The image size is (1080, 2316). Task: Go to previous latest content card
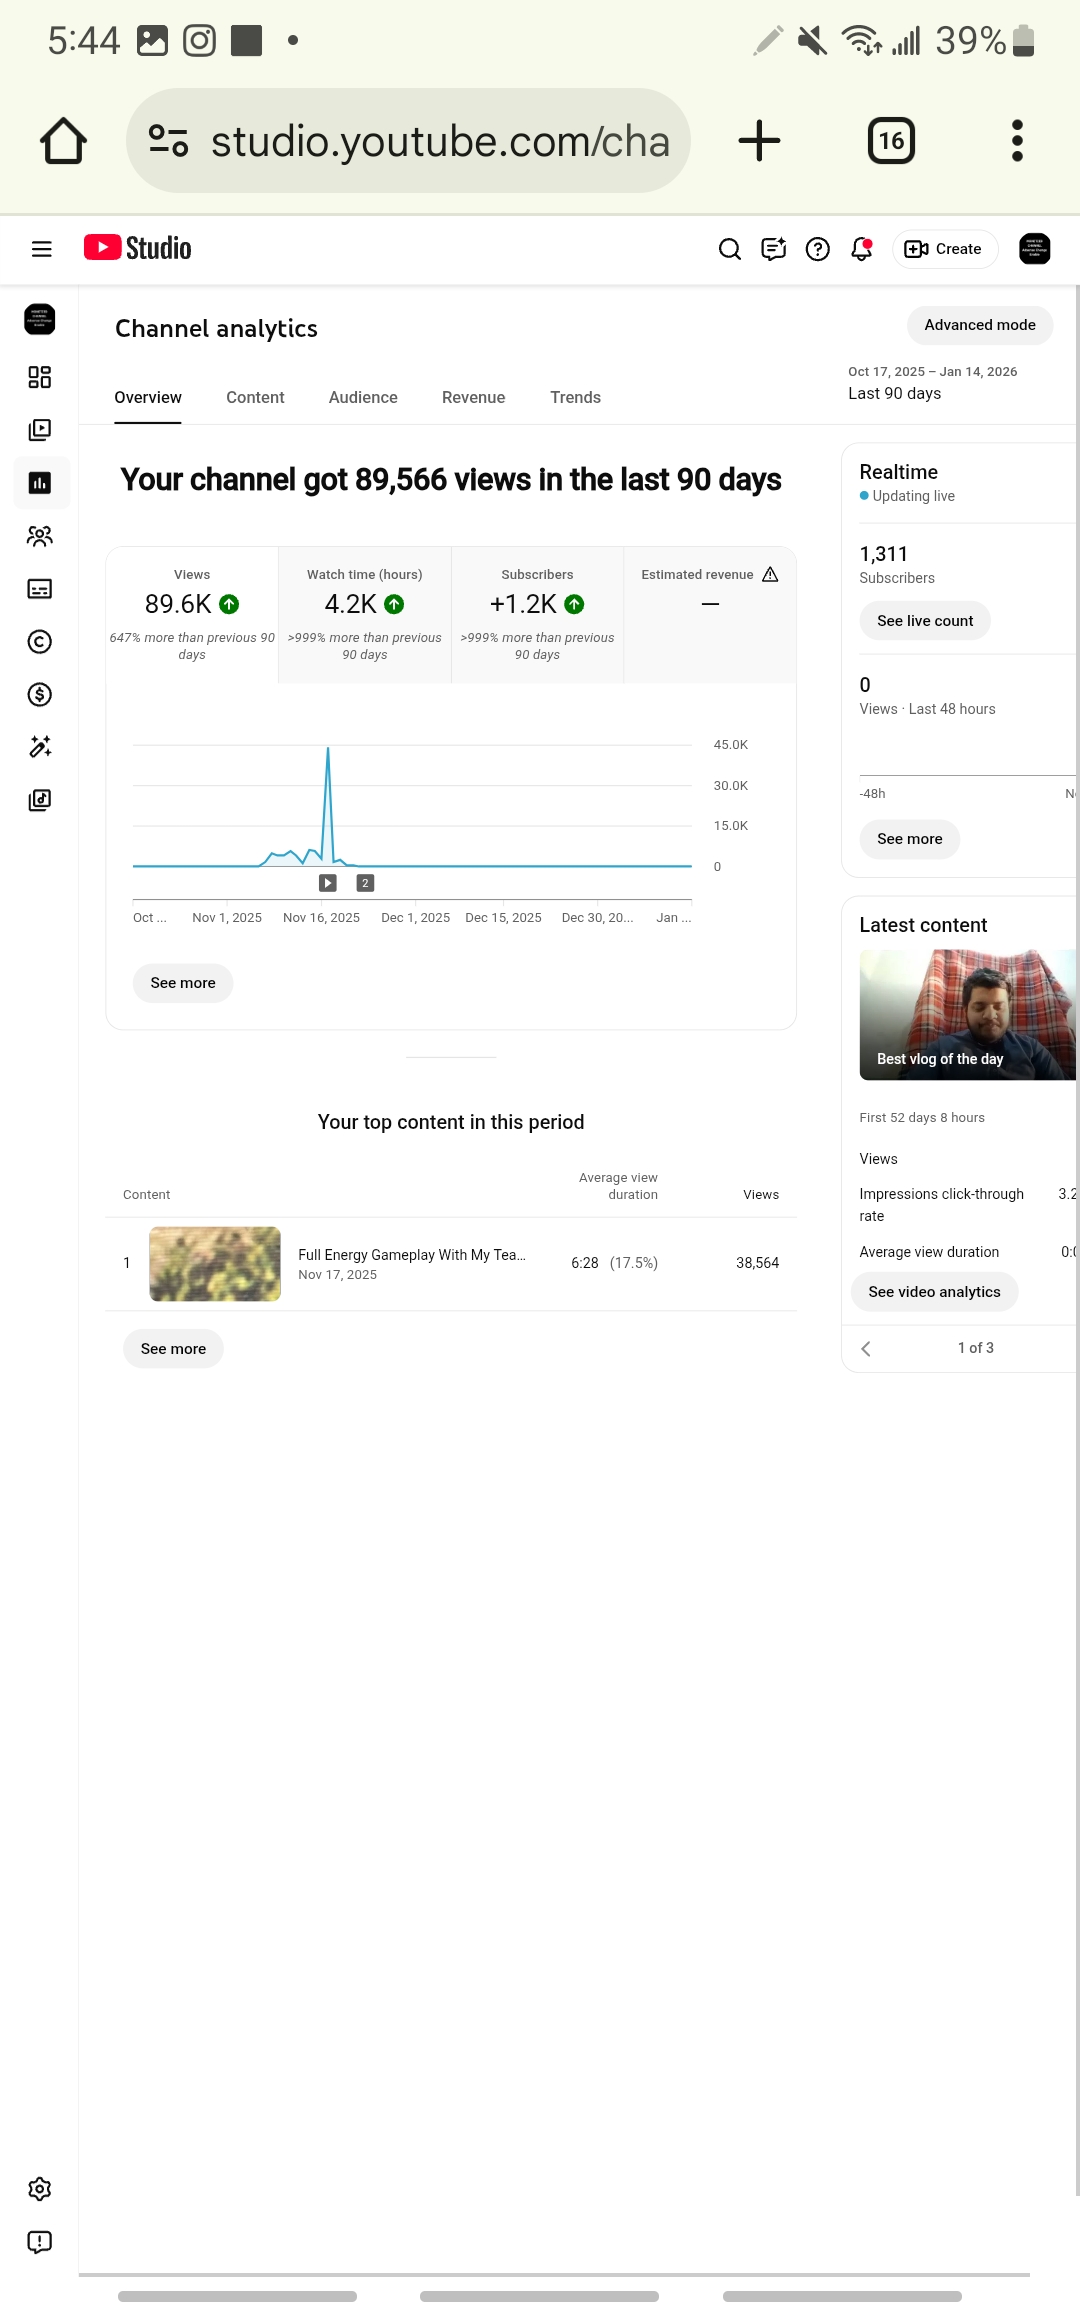(866, 1349)
